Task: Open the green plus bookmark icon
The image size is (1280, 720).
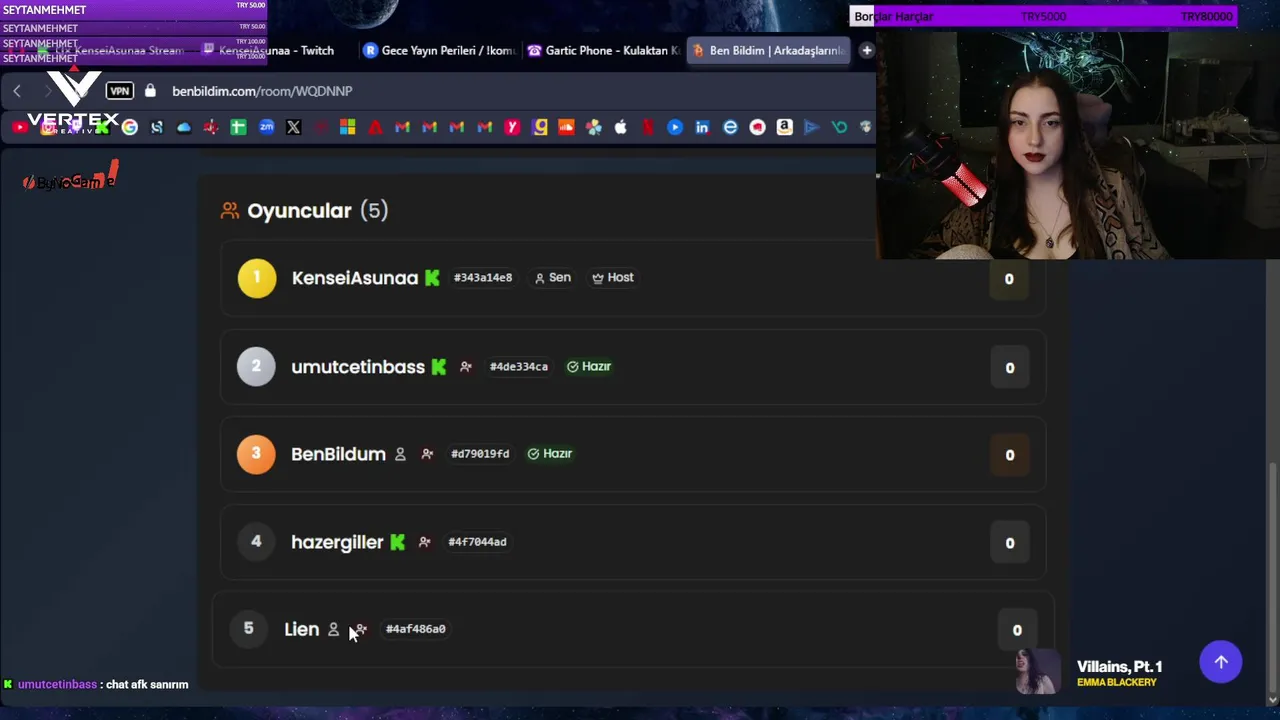Action: point(238,127)
